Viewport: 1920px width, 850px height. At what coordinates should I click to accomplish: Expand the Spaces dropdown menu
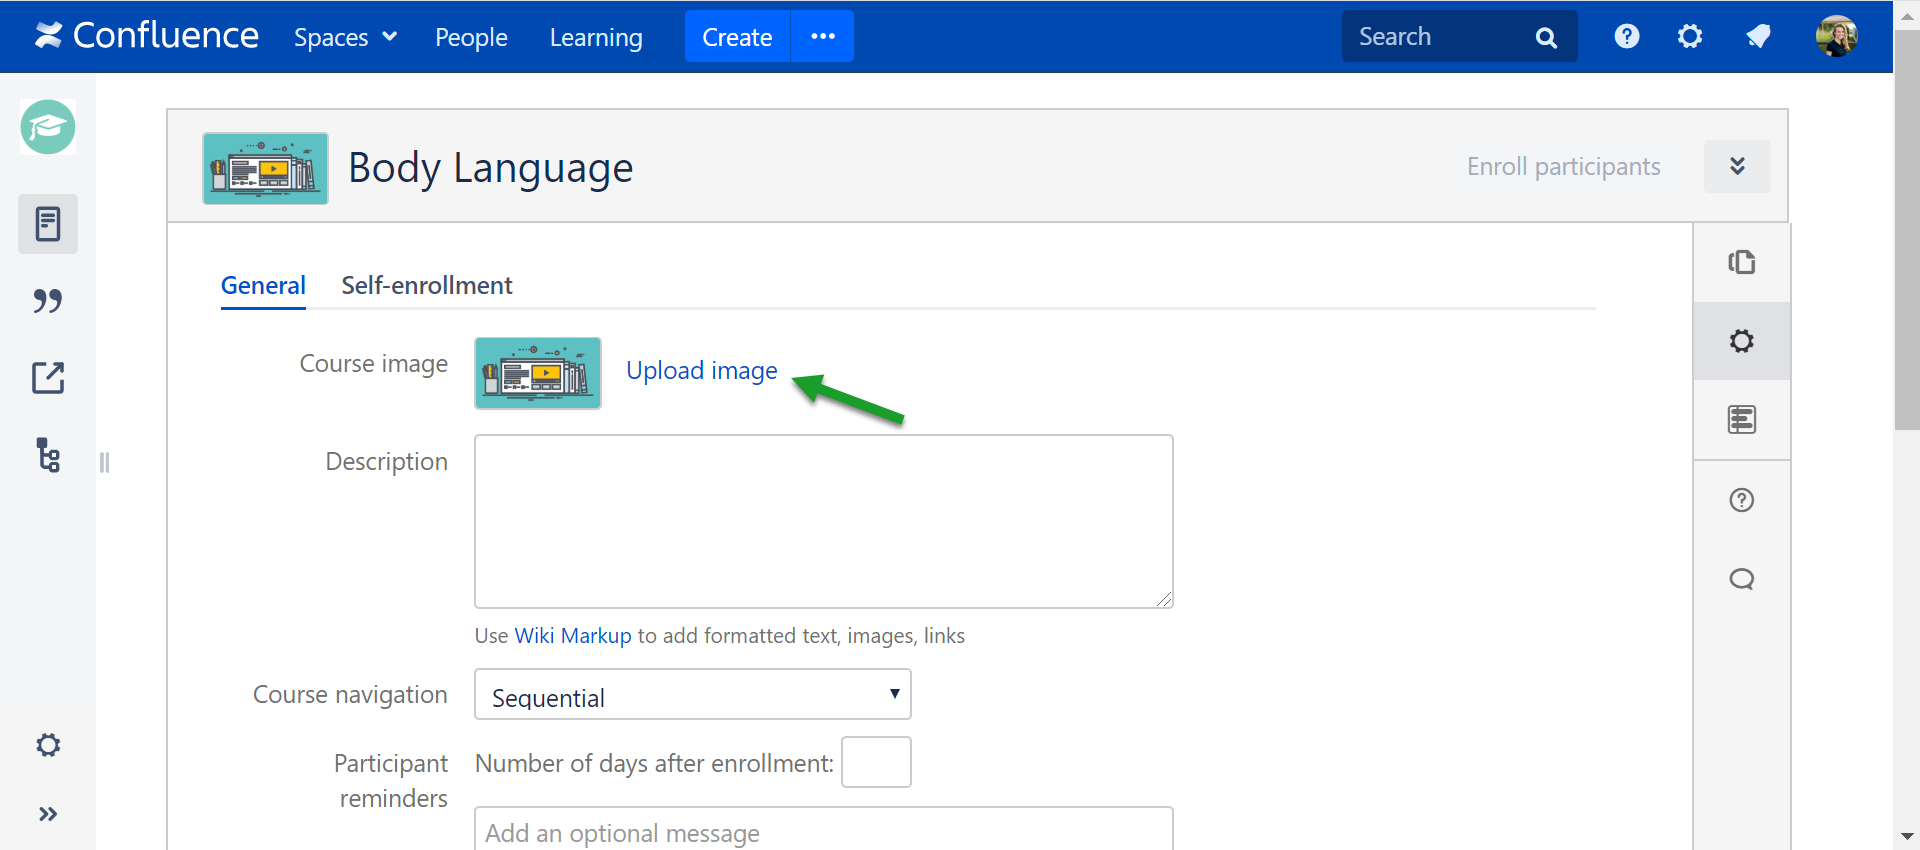point(345,37)
